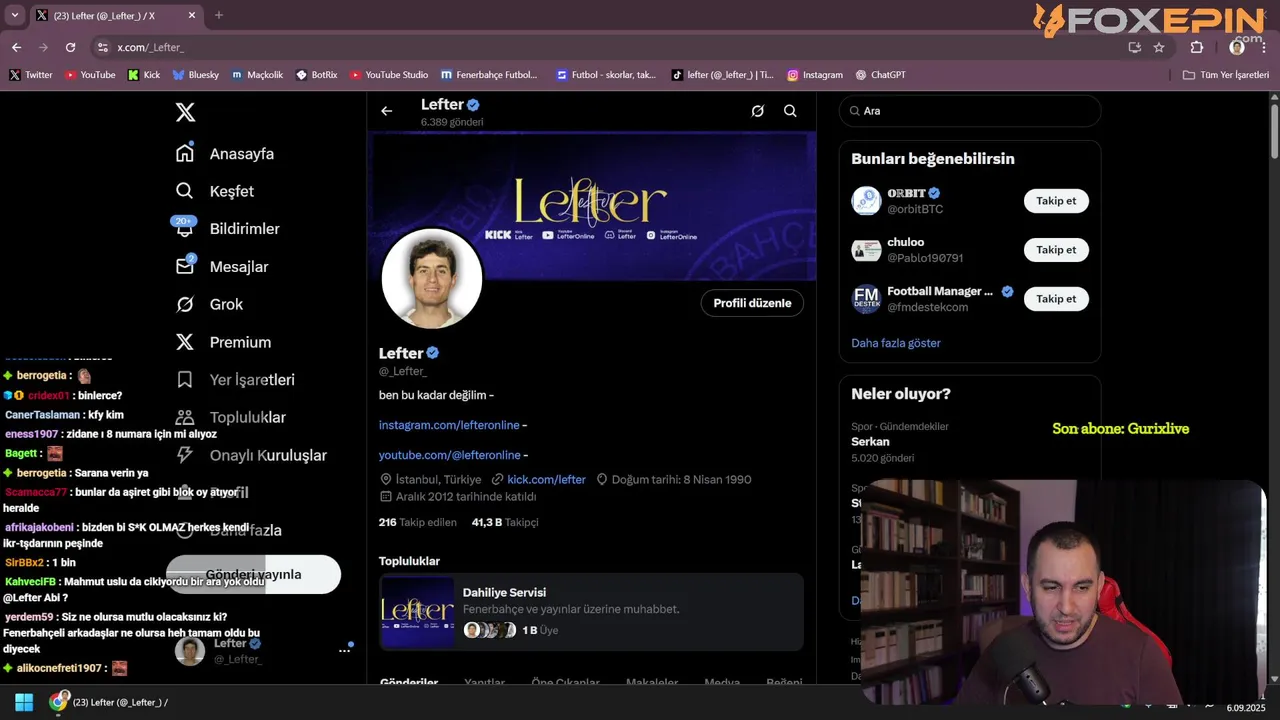Close the Lefter X tab
The height and width of the screenshot is (720, 1280).
click(192, 15)
